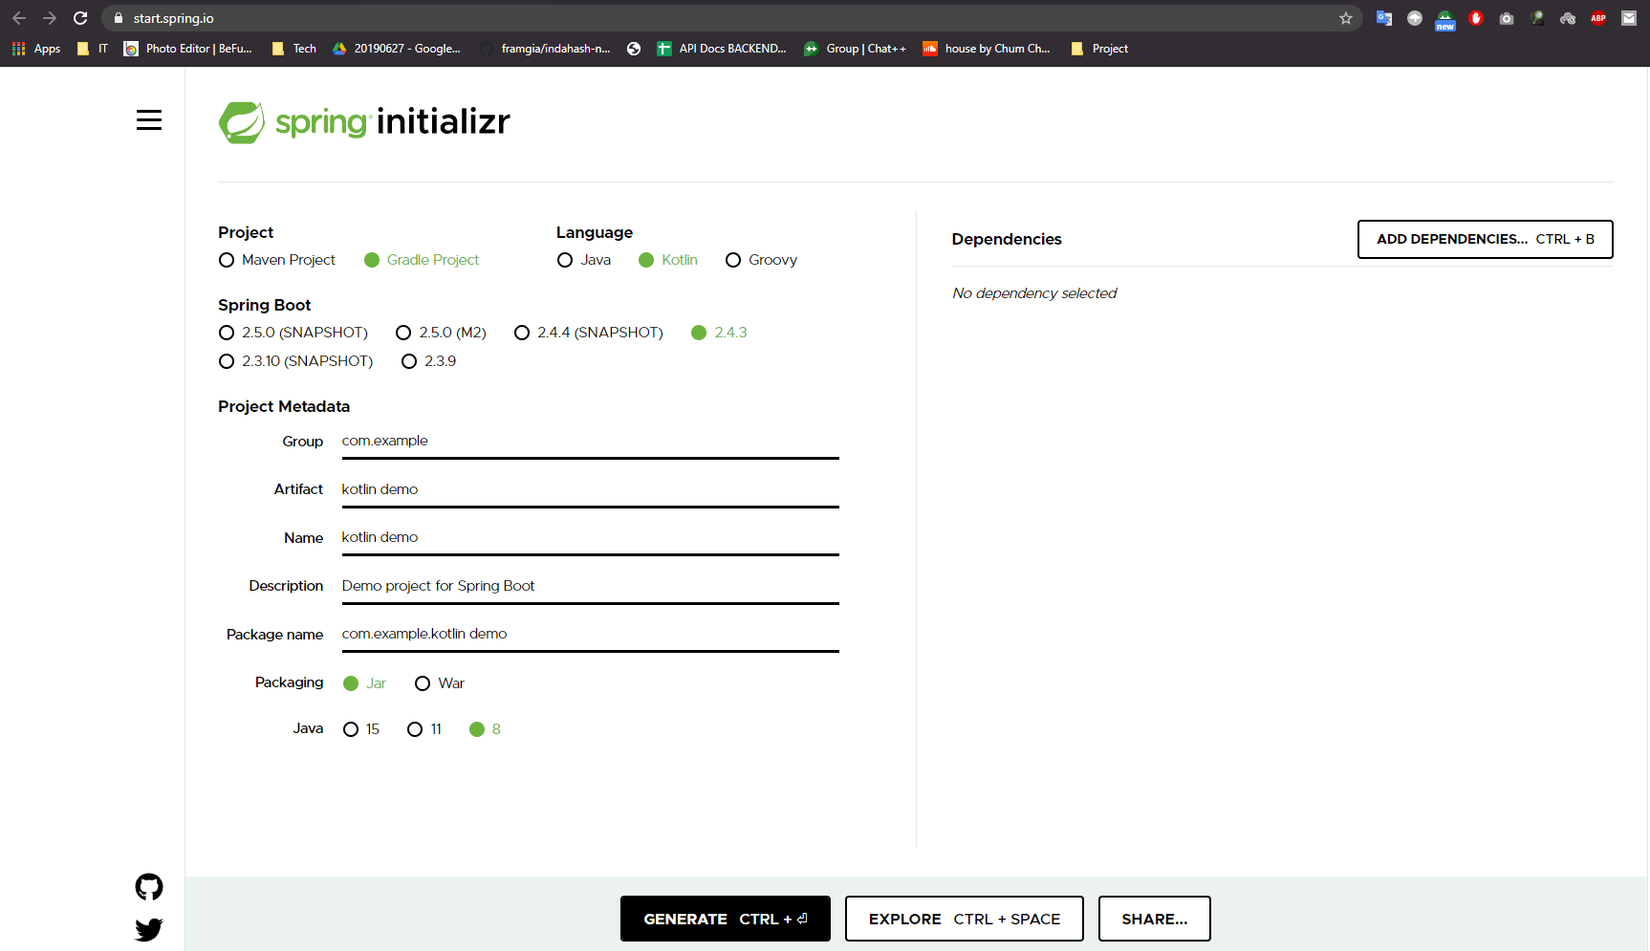Click the red stop-hand extension icon
This screenshot has height=951, width=1650.
(x=1476, y=18)
